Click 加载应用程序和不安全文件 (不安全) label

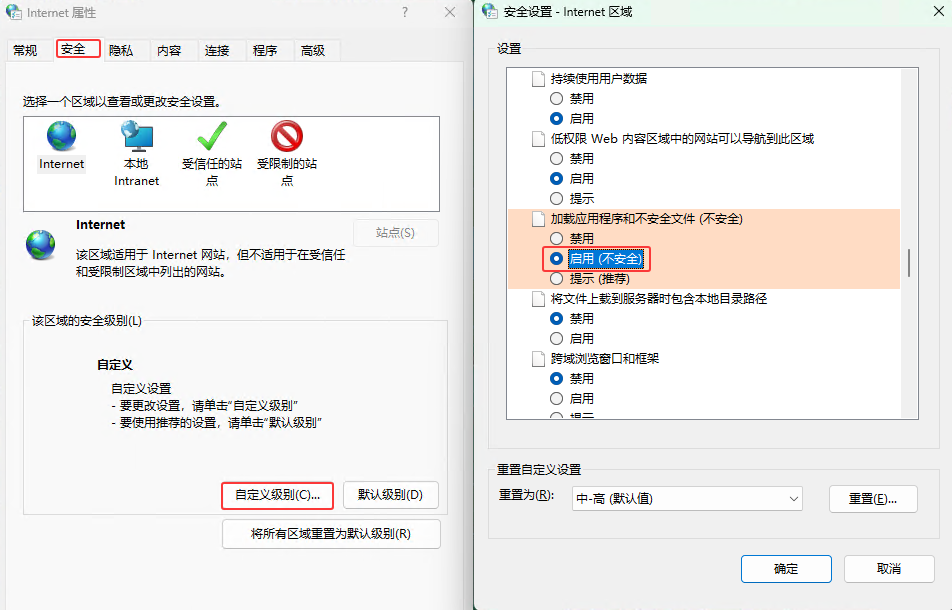647,219
